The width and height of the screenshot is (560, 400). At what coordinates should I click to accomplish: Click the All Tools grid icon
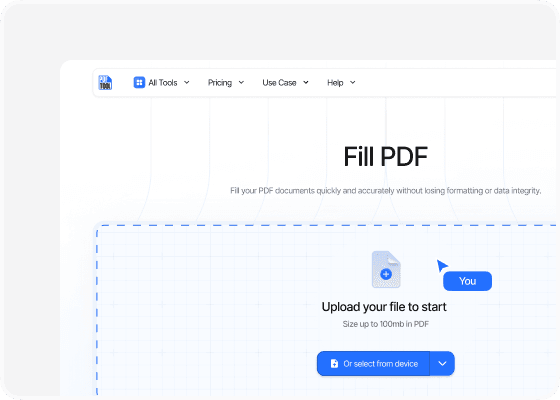click(x=139, y=82)
